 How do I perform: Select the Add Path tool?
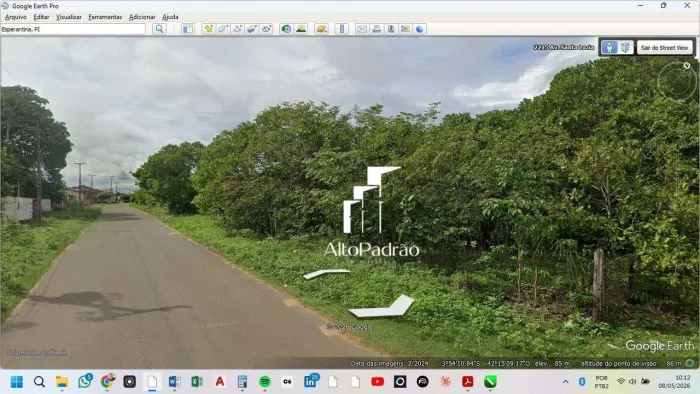tap(237, 29)
